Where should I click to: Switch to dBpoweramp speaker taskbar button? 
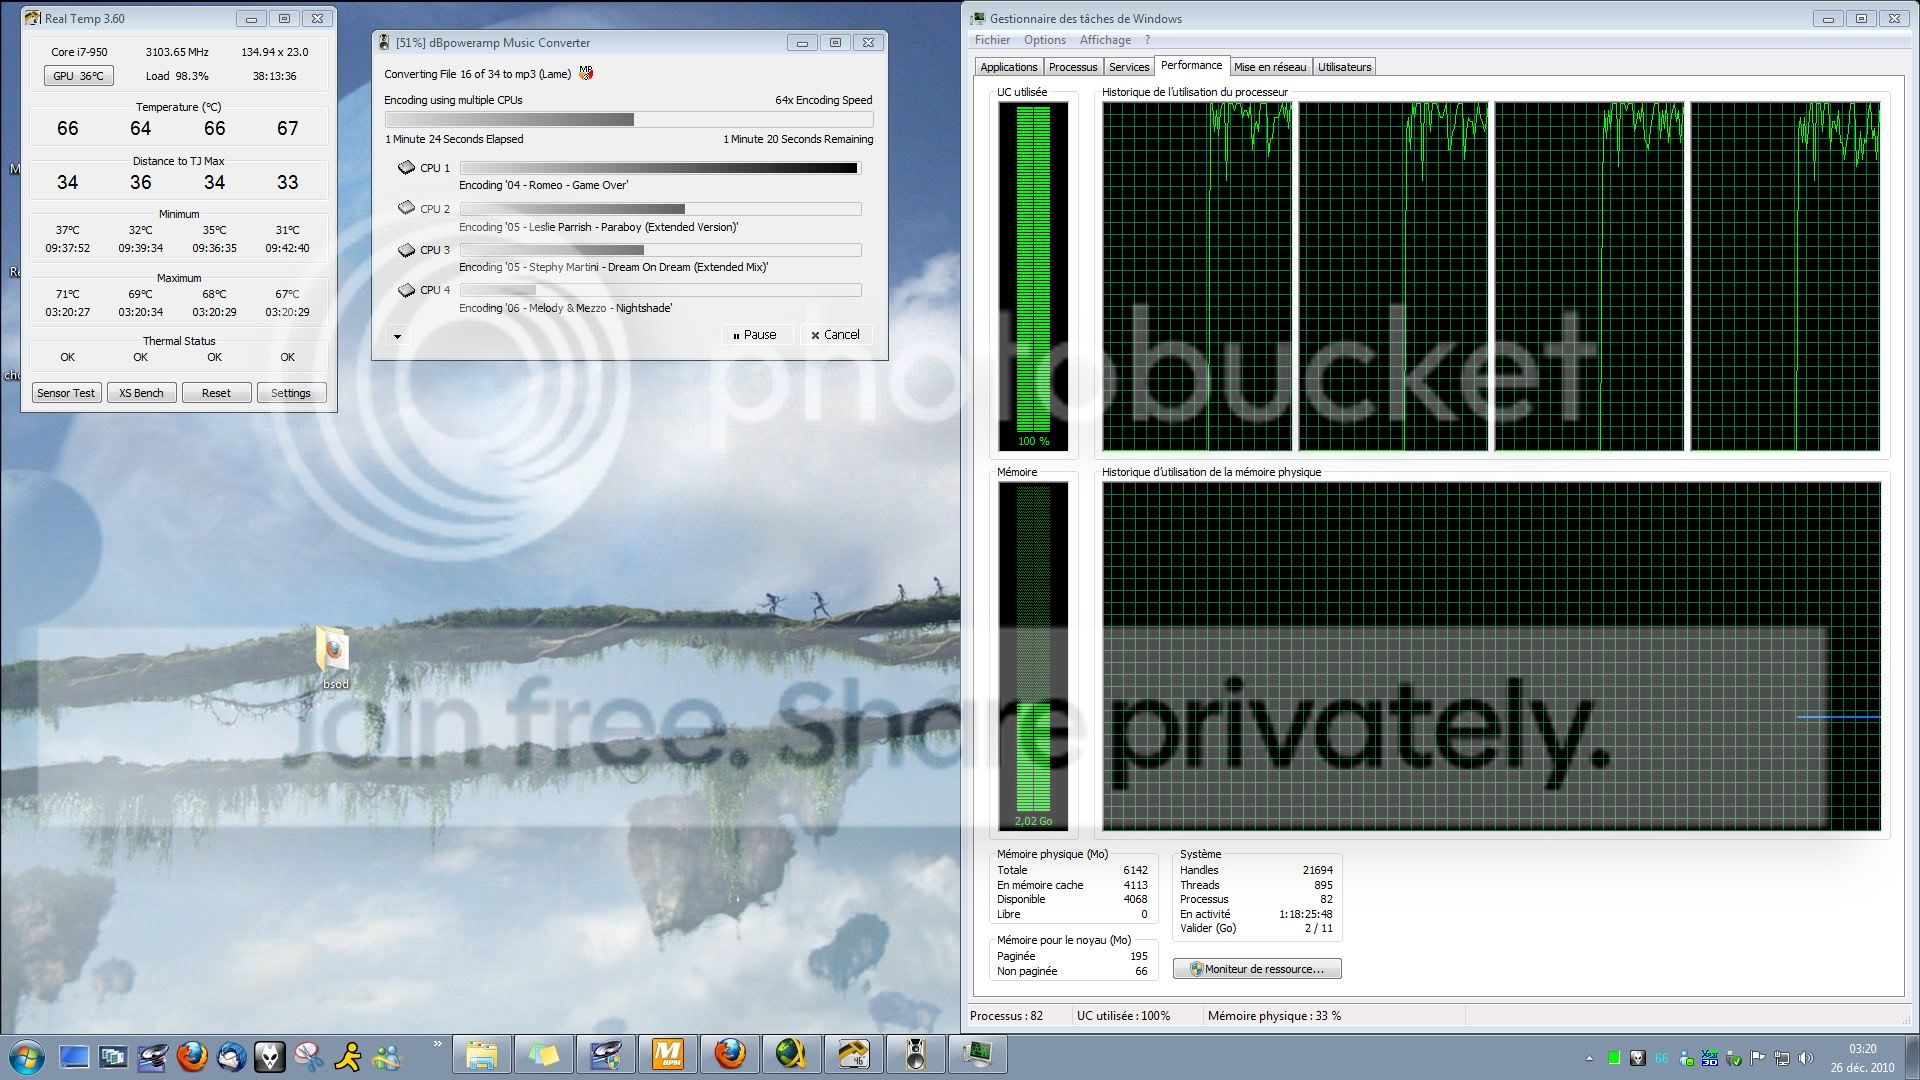[916, 1055]
